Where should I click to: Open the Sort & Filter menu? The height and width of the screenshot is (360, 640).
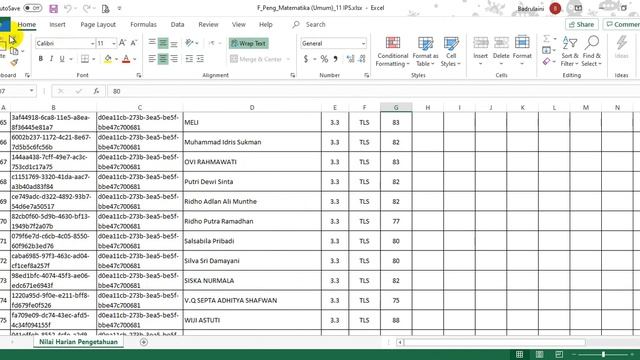(x=570, y=52)
